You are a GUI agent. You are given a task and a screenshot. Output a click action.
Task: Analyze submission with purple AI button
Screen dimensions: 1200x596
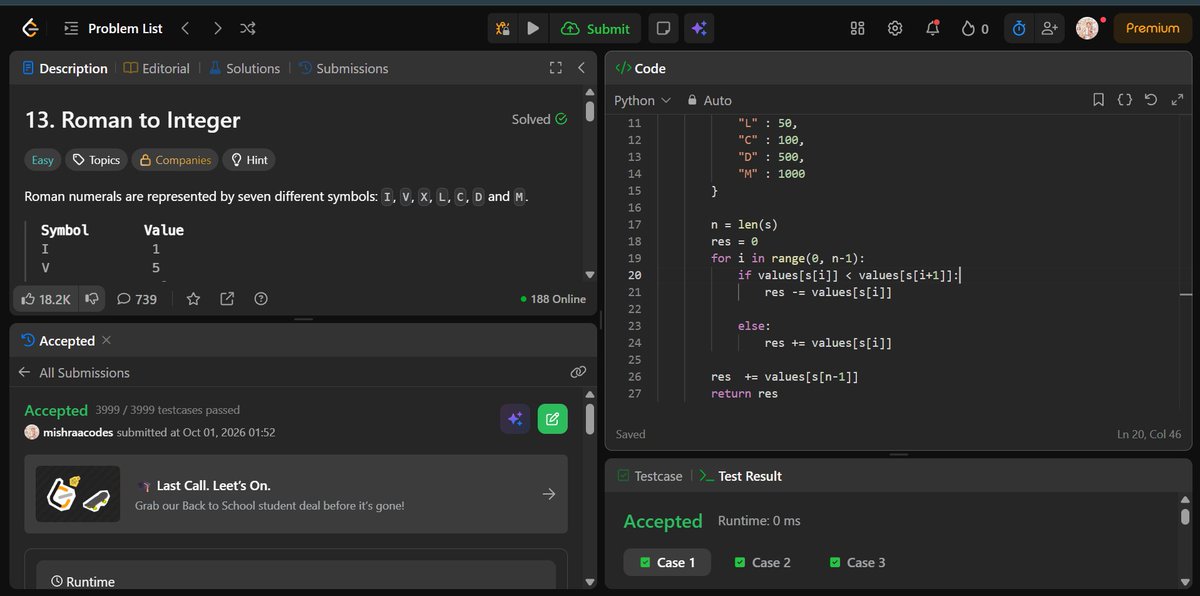515,419
